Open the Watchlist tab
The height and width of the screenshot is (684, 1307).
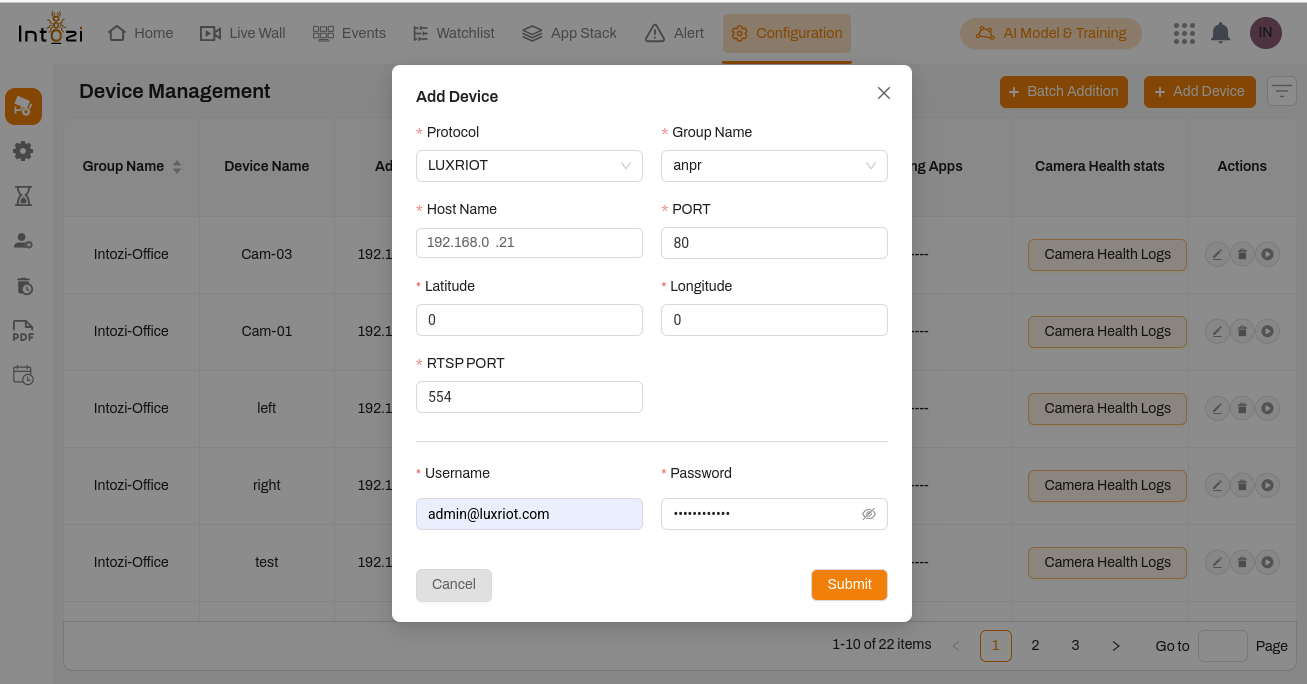(453, 33)
